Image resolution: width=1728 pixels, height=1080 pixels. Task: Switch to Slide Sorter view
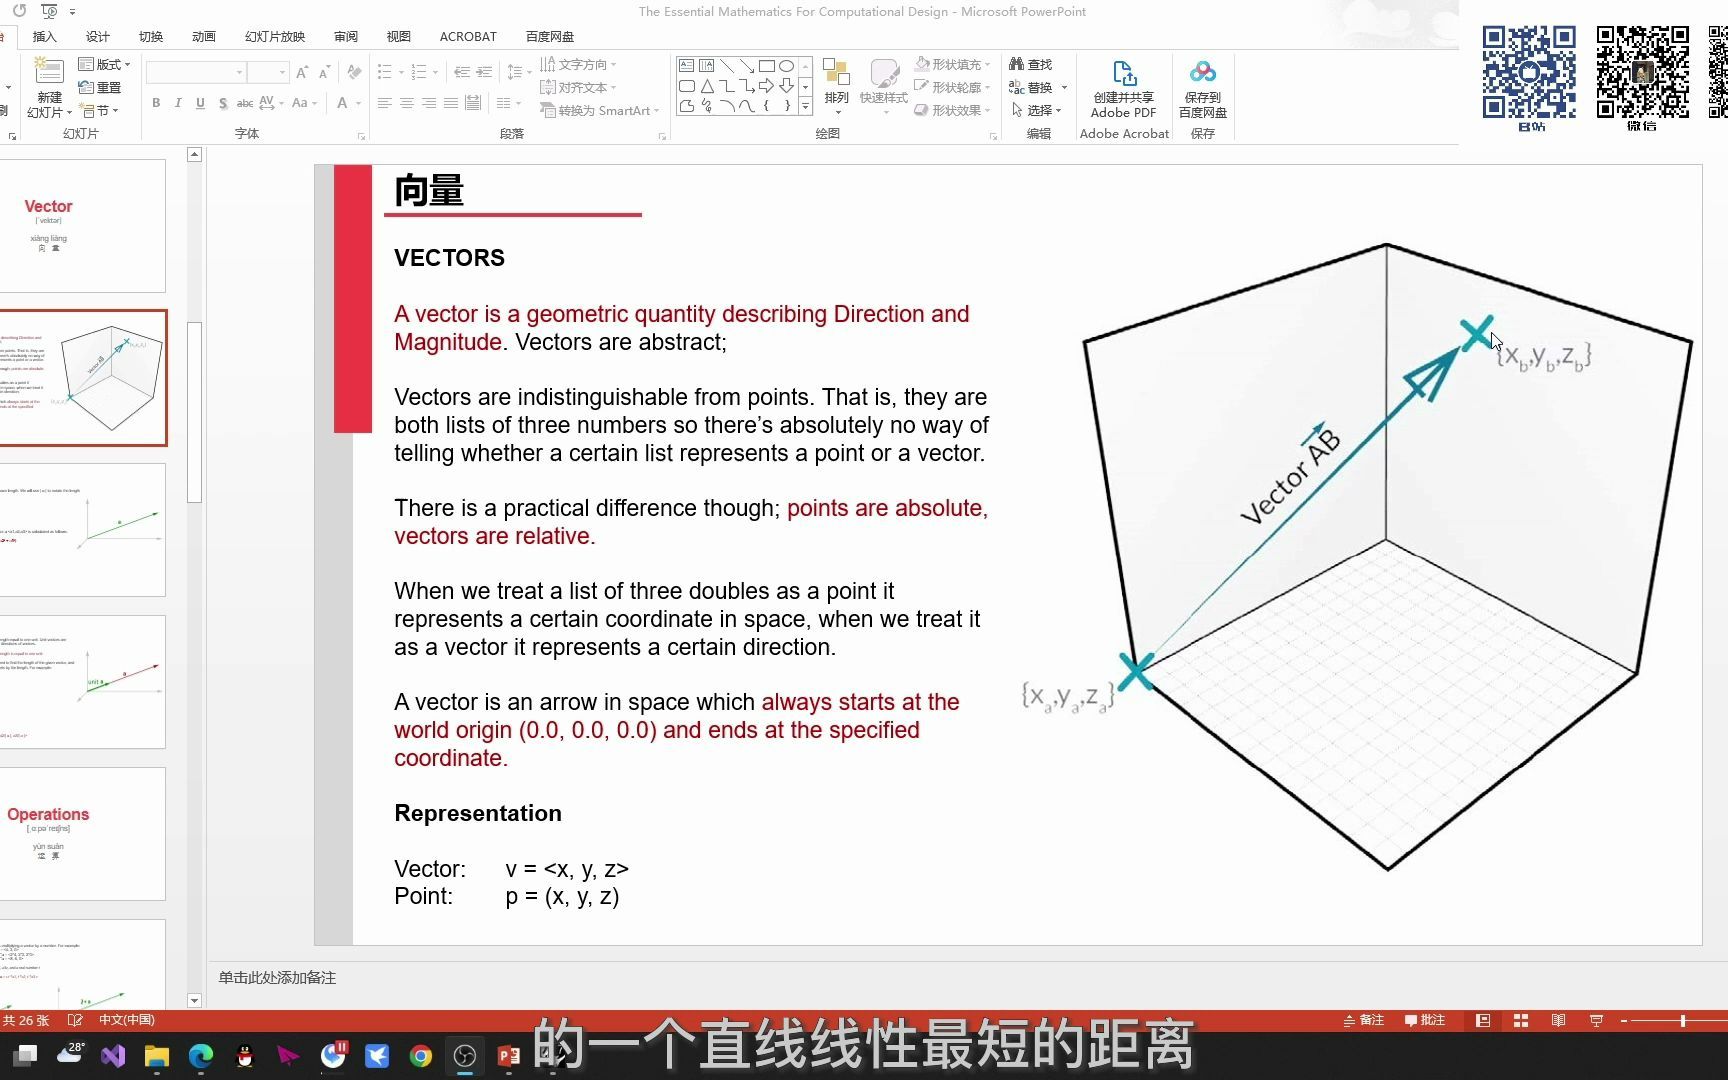pos(1521,1020)
